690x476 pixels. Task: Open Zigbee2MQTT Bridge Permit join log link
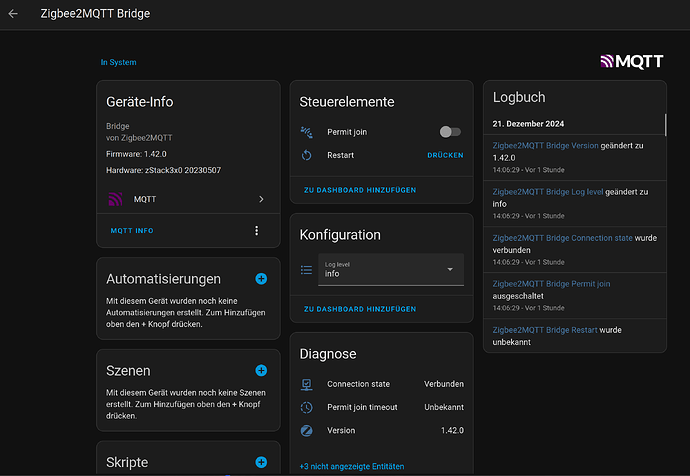coord(551,284)
